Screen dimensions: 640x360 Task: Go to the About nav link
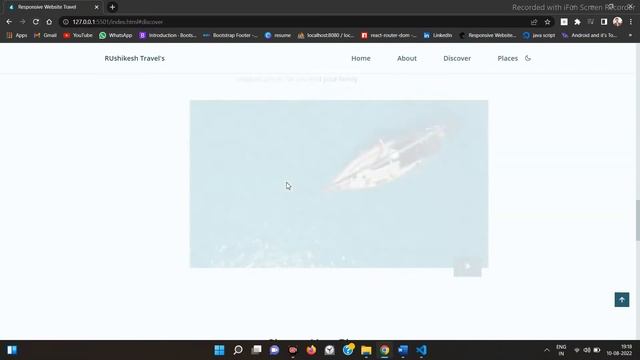pos(407,58)
